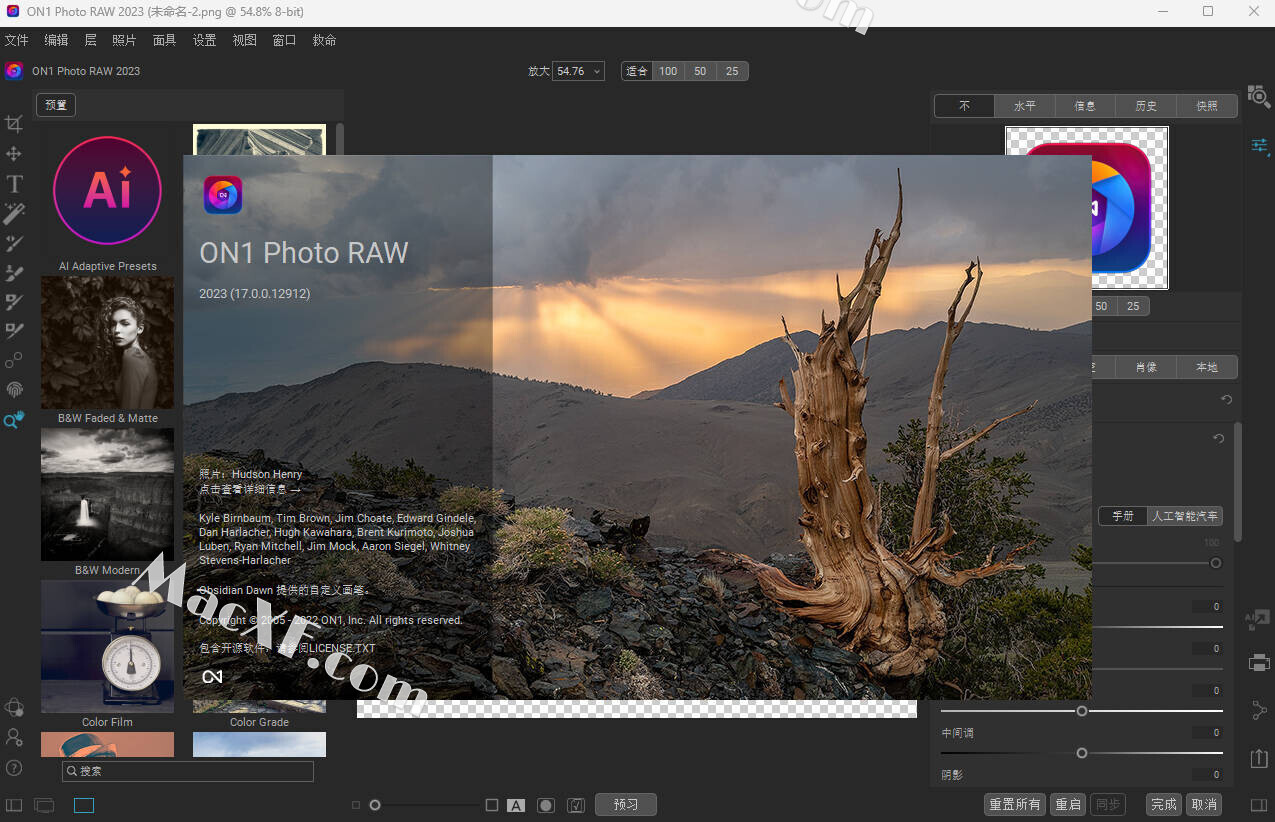1275x822 pixels.
Task: Toggle the left panel visibility icon
Action: coord(14,805)
